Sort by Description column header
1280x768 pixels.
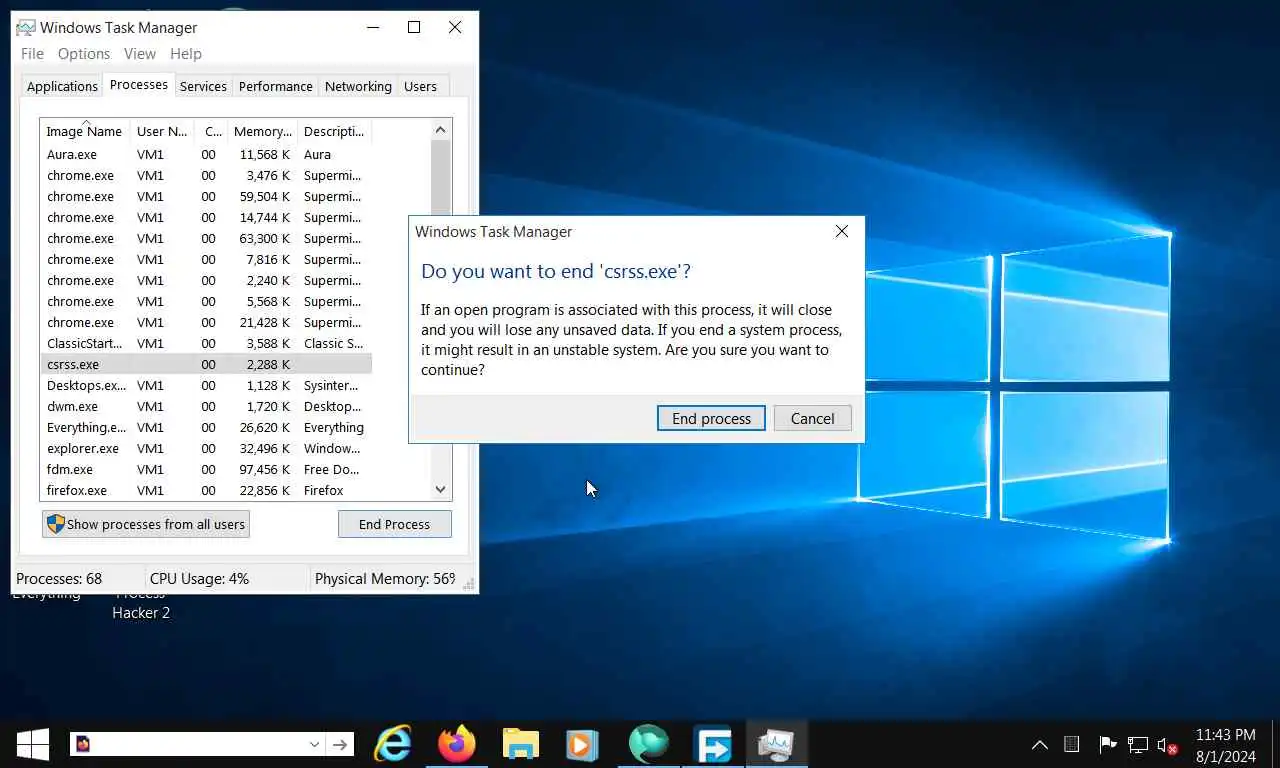tap(334, 131)
